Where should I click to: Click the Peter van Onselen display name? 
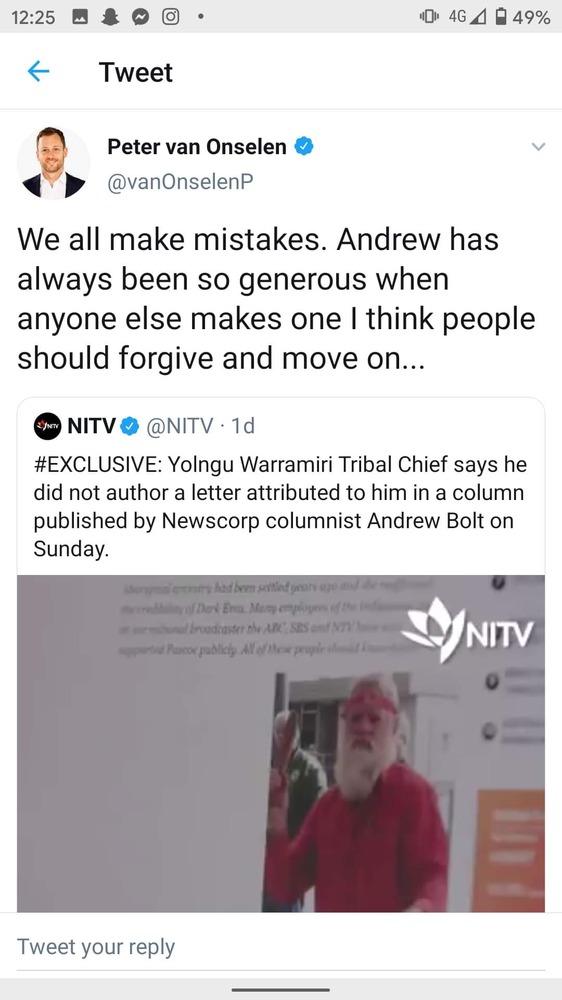click(196, 147)
